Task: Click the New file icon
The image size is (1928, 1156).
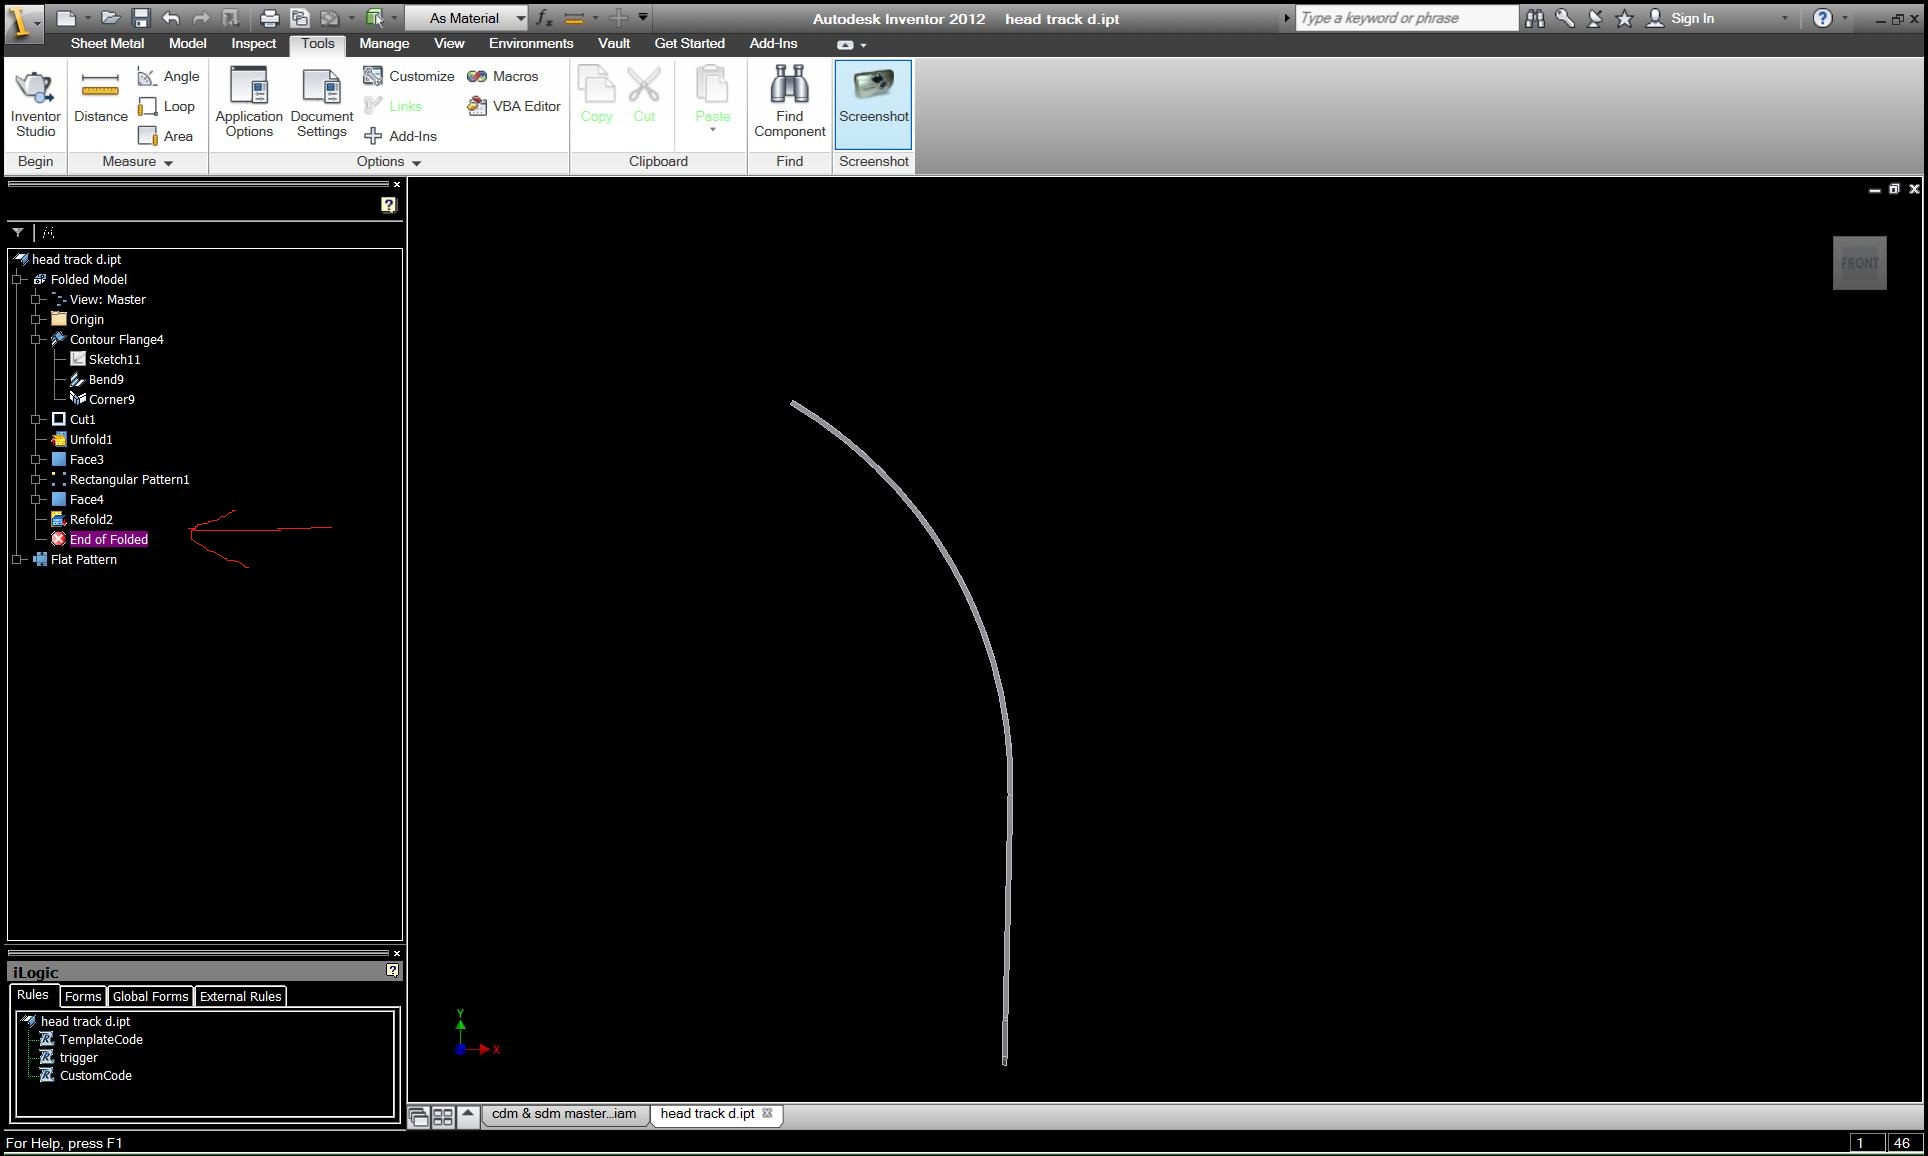Action: point(65,18)
